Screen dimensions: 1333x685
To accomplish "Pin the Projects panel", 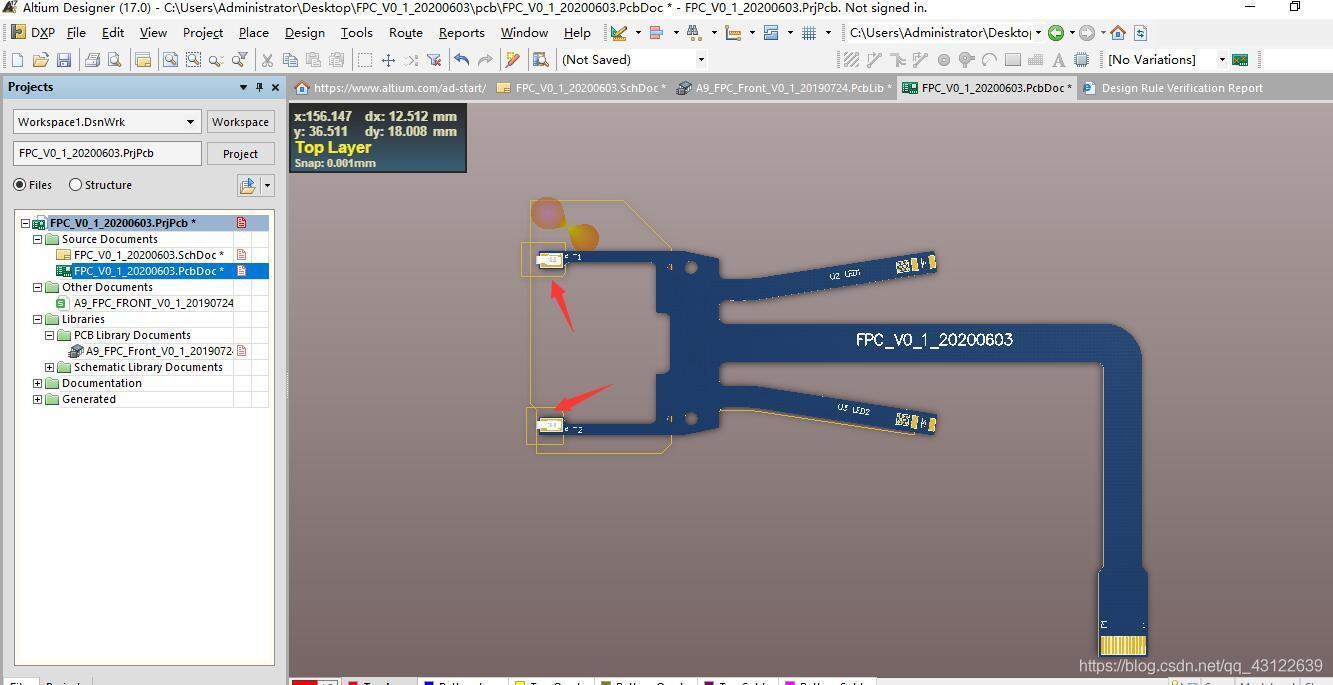I will (x=259, y=87).
